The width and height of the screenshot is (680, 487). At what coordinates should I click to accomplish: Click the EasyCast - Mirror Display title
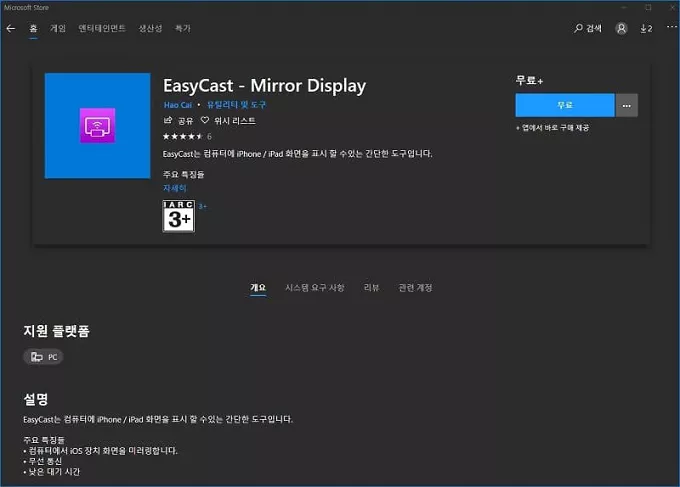coord(265,86)
